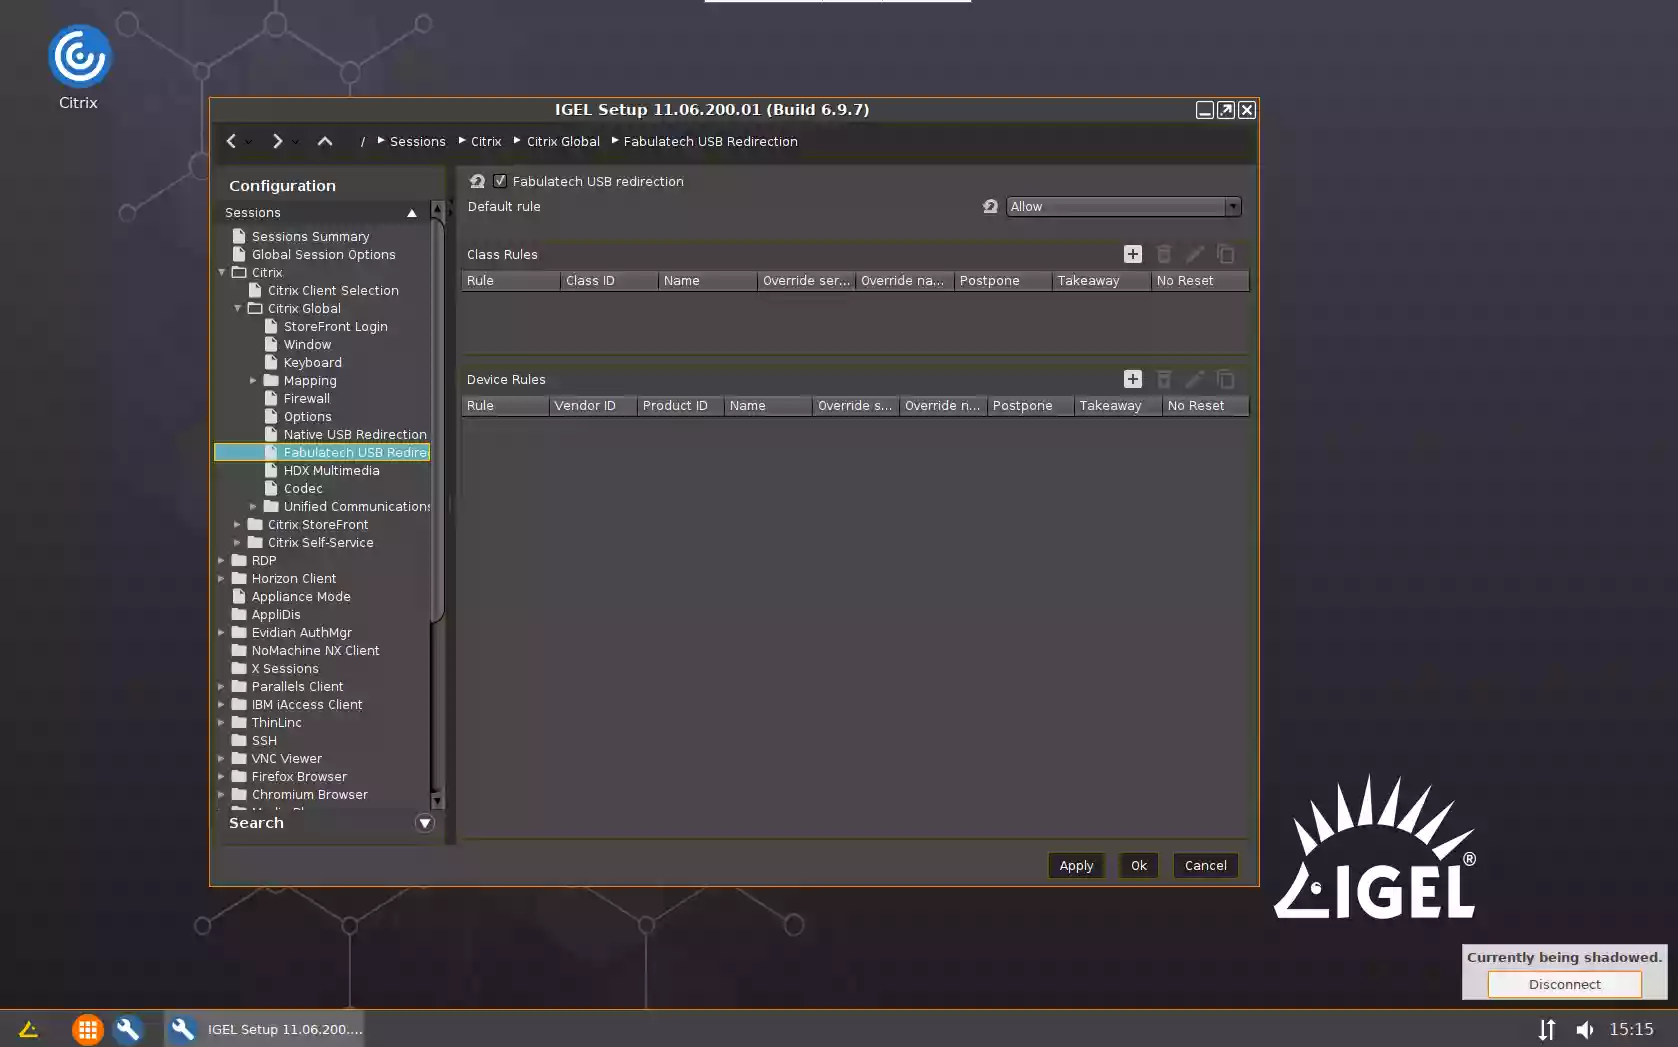Open the IGEL start menu icon
This screenshot has height=1047, width=1678.
click(x=28, y=1029)
